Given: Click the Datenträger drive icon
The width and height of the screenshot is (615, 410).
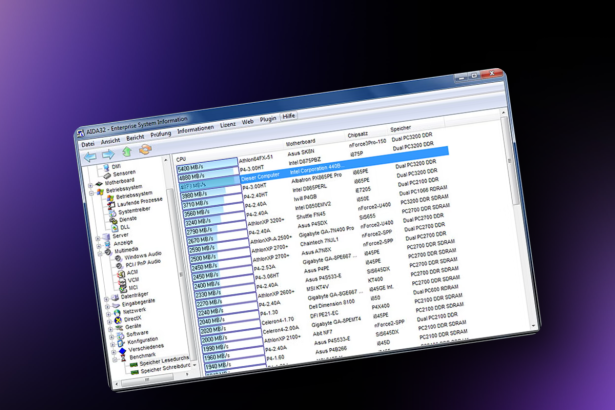Looking at the screenshot, I should [x=114, y=298].
